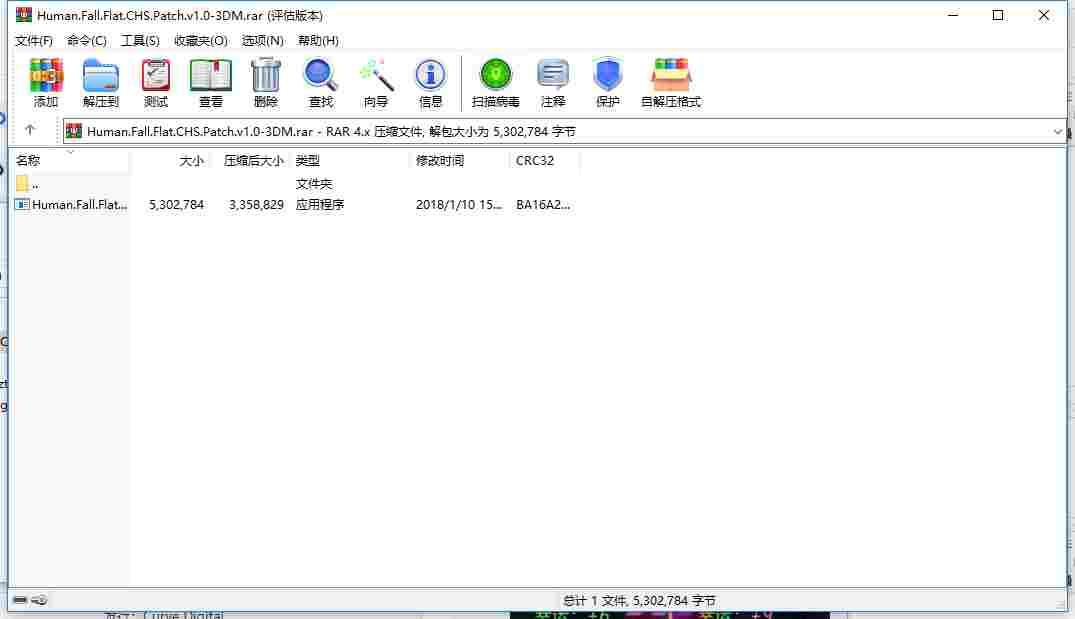Click the archive icon in address bar
The image size is (1075, 619).
[74, 131]
